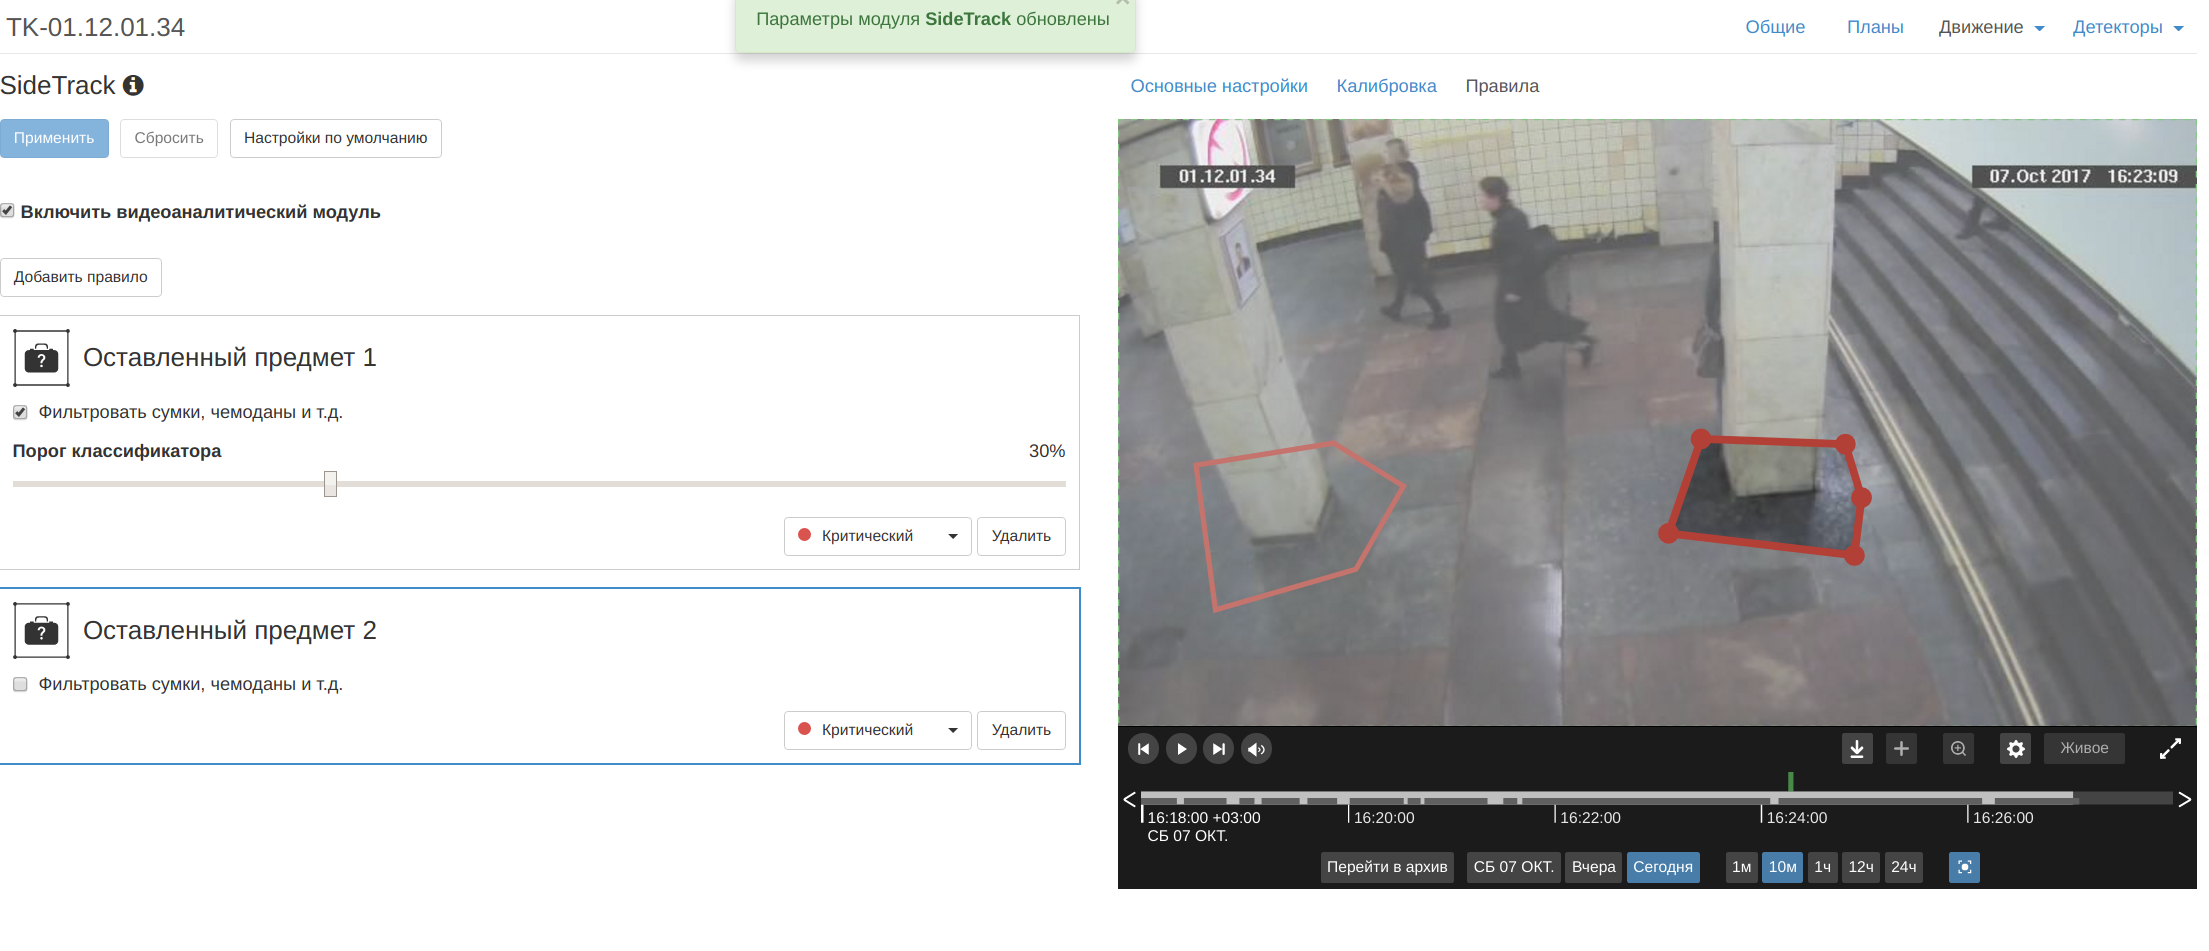Switch to Основные настройки tab
2209x951 pixels.
point(1219,86)
